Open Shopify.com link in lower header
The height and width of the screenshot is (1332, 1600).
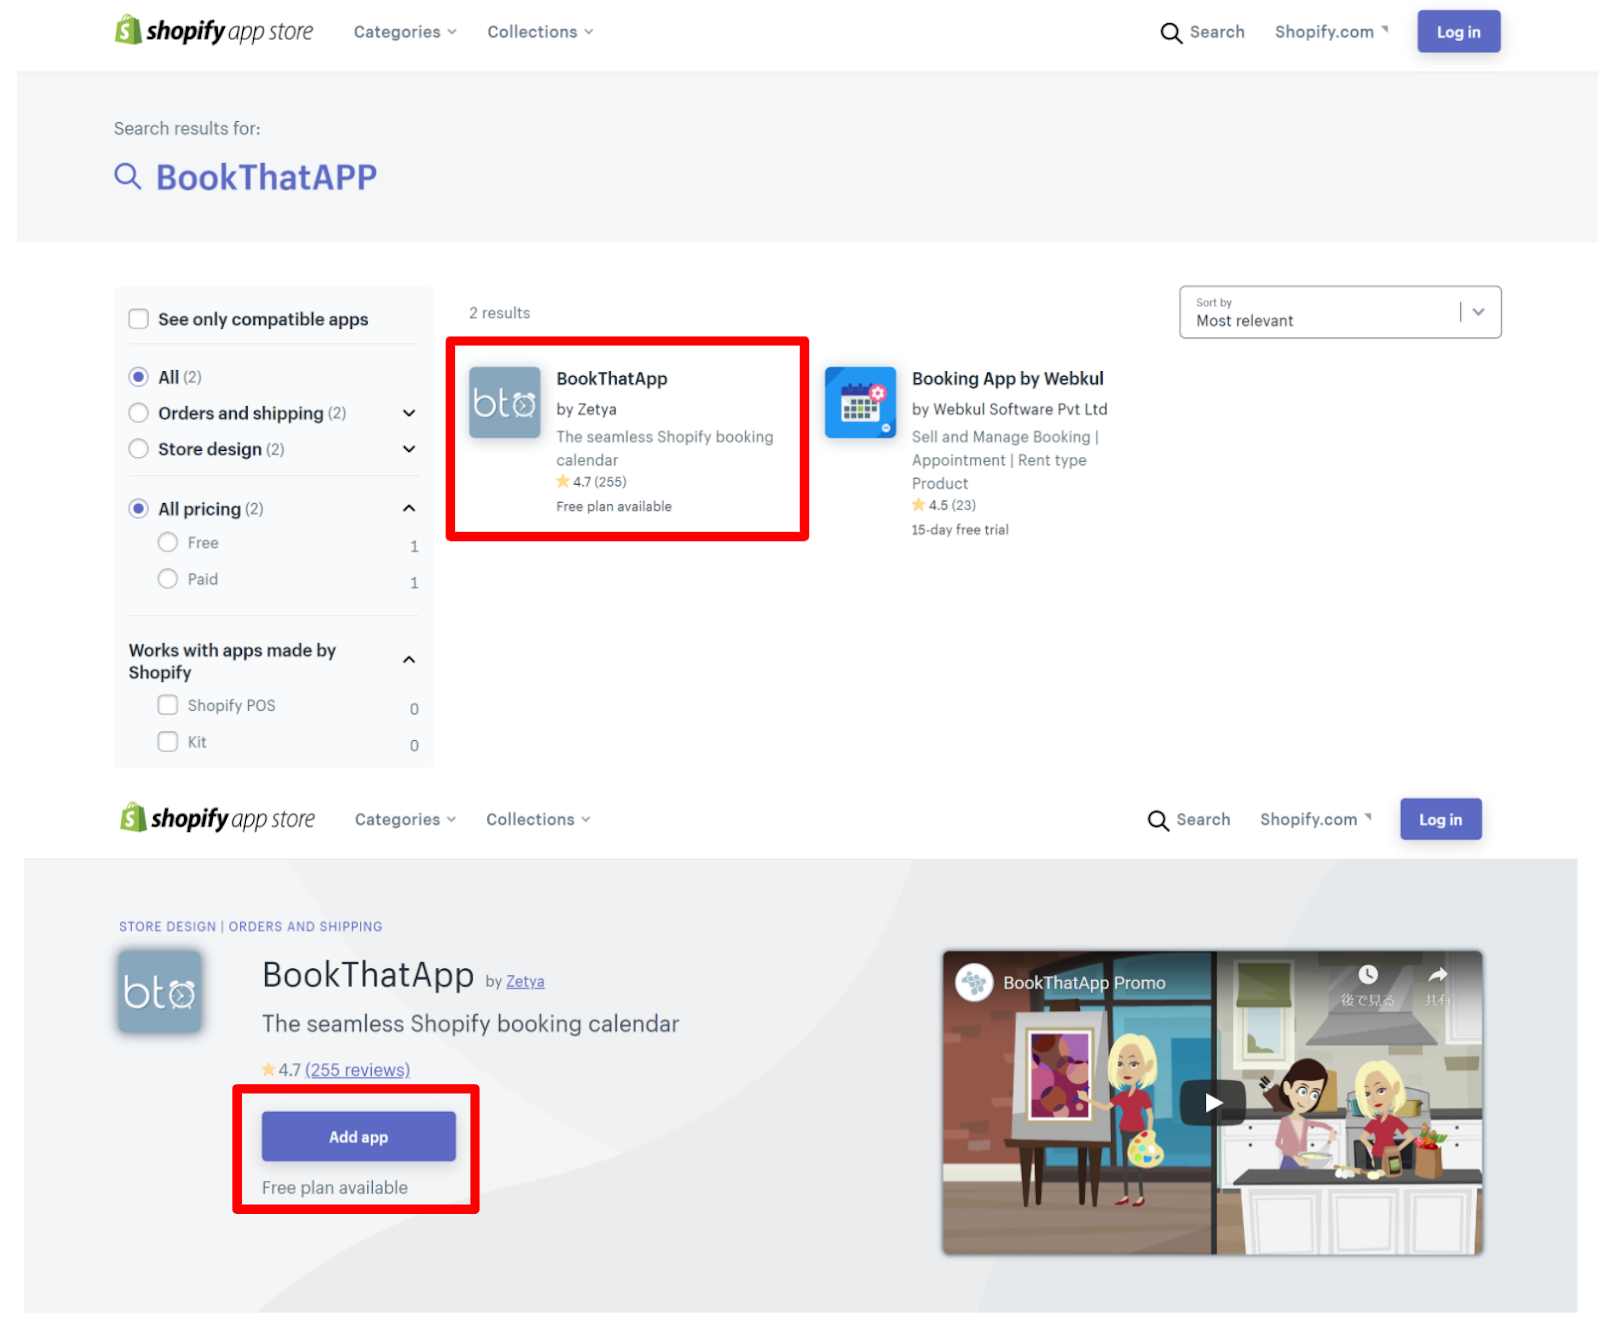point(1315,819)
